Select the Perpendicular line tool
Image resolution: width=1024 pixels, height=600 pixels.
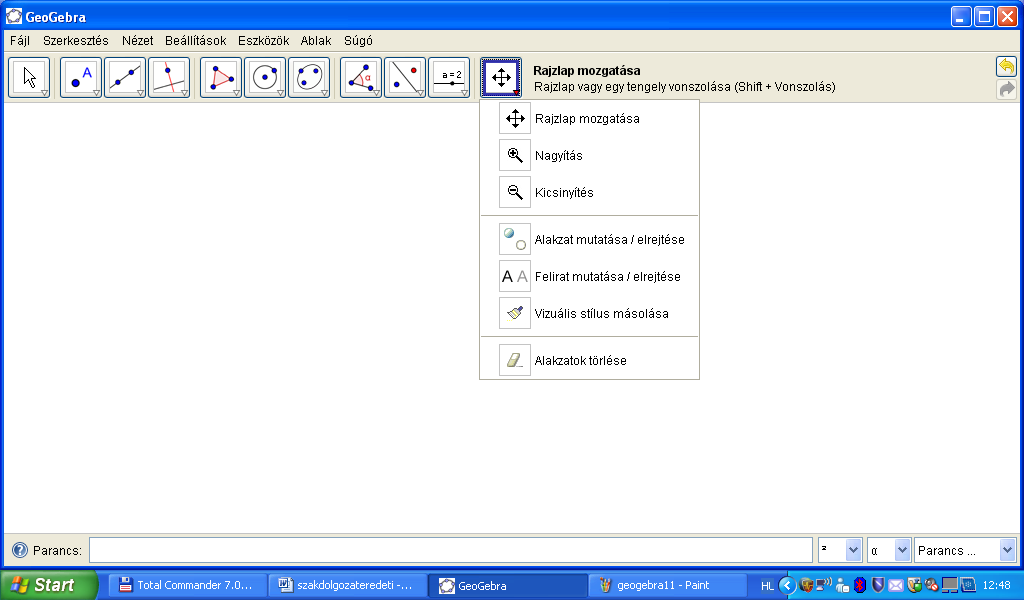169,78
